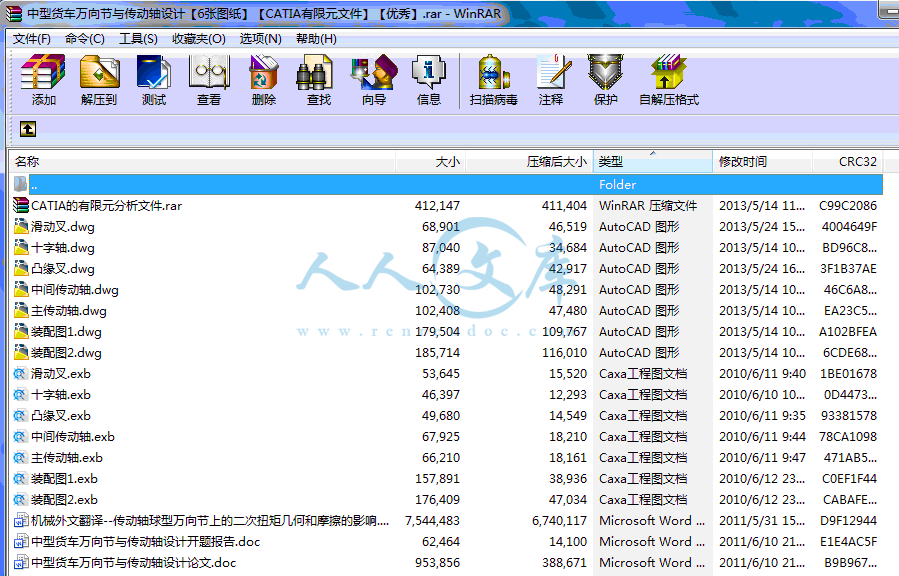Select the 滑动叉.dwg file icon
The width and height of the screenshot is (899, 576).
pos(21,226)
